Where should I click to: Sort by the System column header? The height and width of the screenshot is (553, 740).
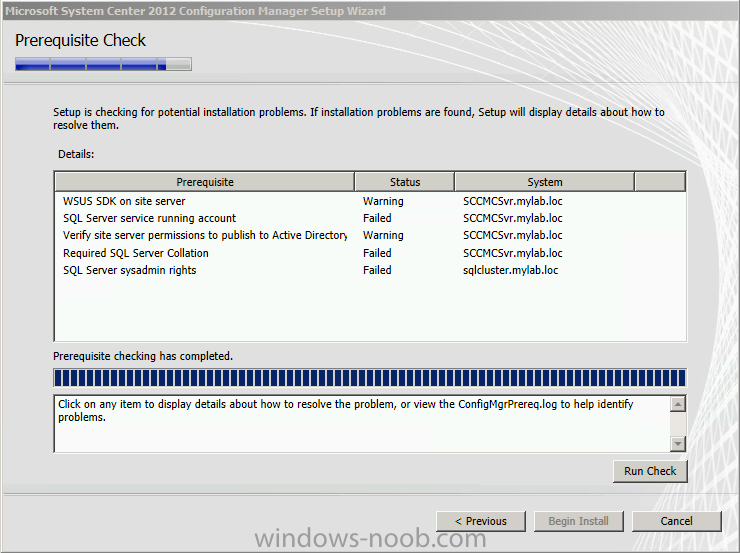point(545,182)
